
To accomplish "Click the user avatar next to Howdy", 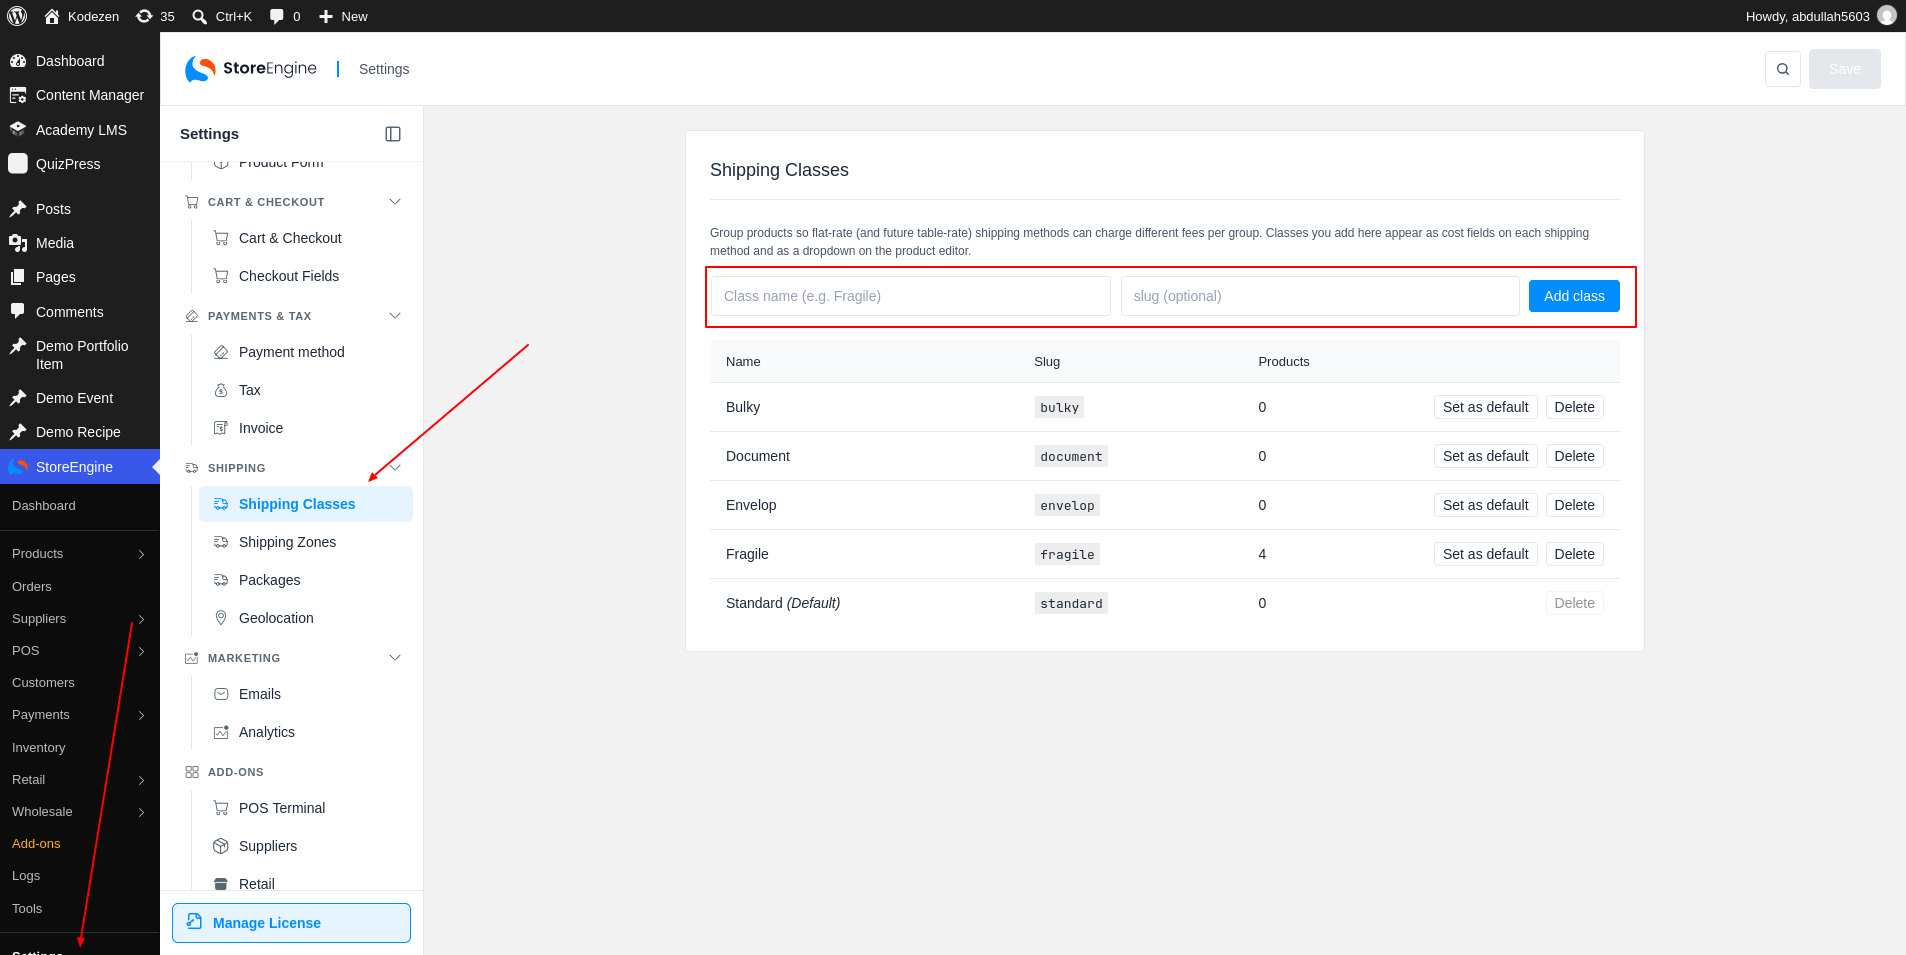I will coord(1887,16).
